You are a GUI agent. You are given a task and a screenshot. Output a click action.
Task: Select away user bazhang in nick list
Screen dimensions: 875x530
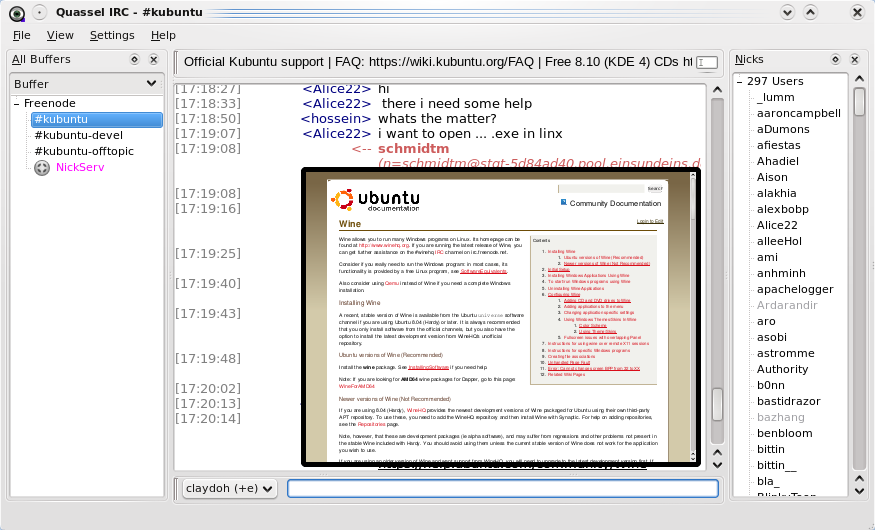pyautogui.click(x=781, y=418)
